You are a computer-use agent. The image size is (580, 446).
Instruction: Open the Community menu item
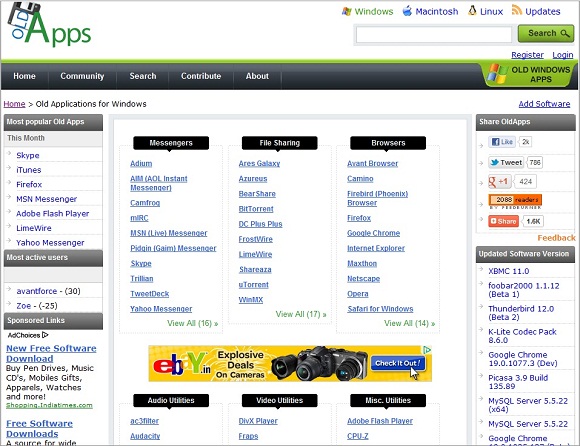pyautogui.click(x=82, y=76)
